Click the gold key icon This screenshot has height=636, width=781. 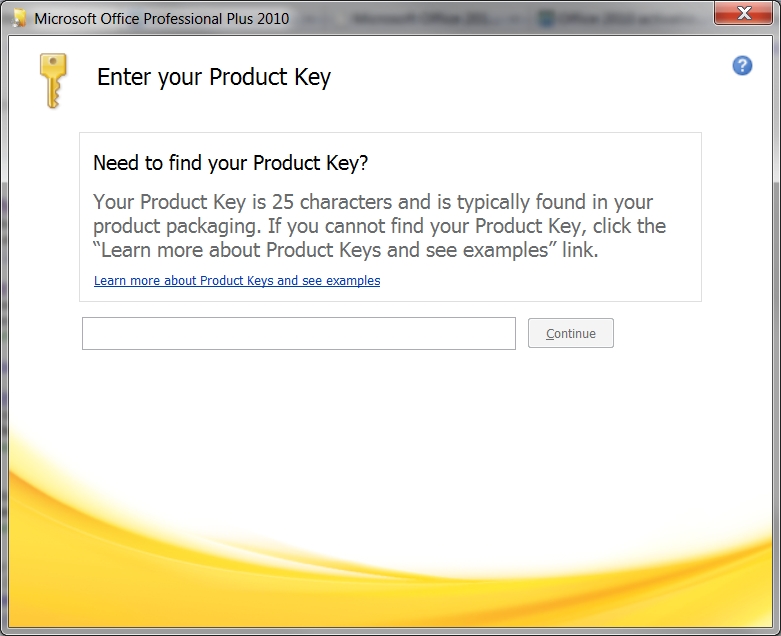pos(52,79)
